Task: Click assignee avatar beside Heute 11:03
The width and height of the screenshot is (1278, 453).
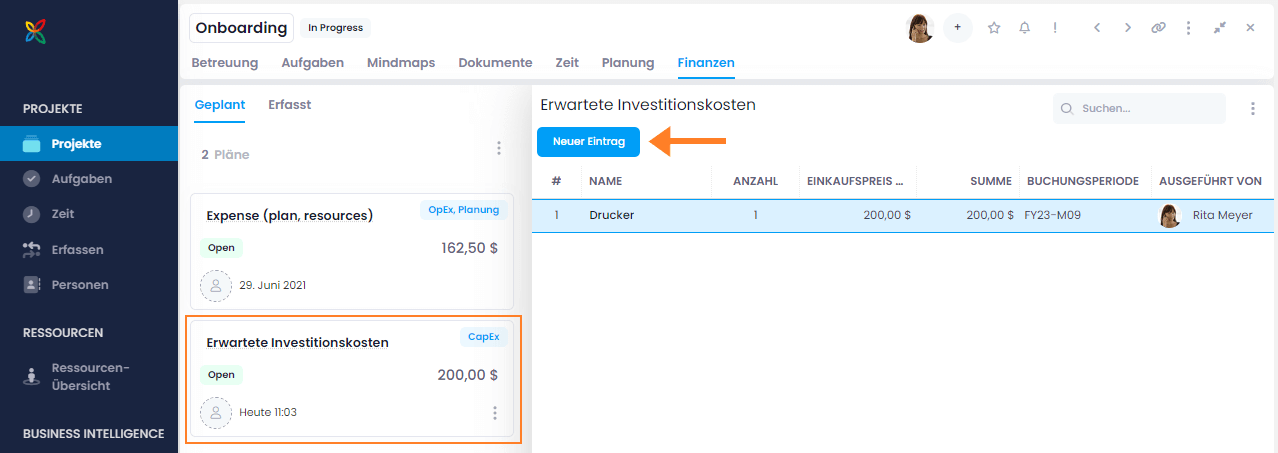Action: [216, 412]
